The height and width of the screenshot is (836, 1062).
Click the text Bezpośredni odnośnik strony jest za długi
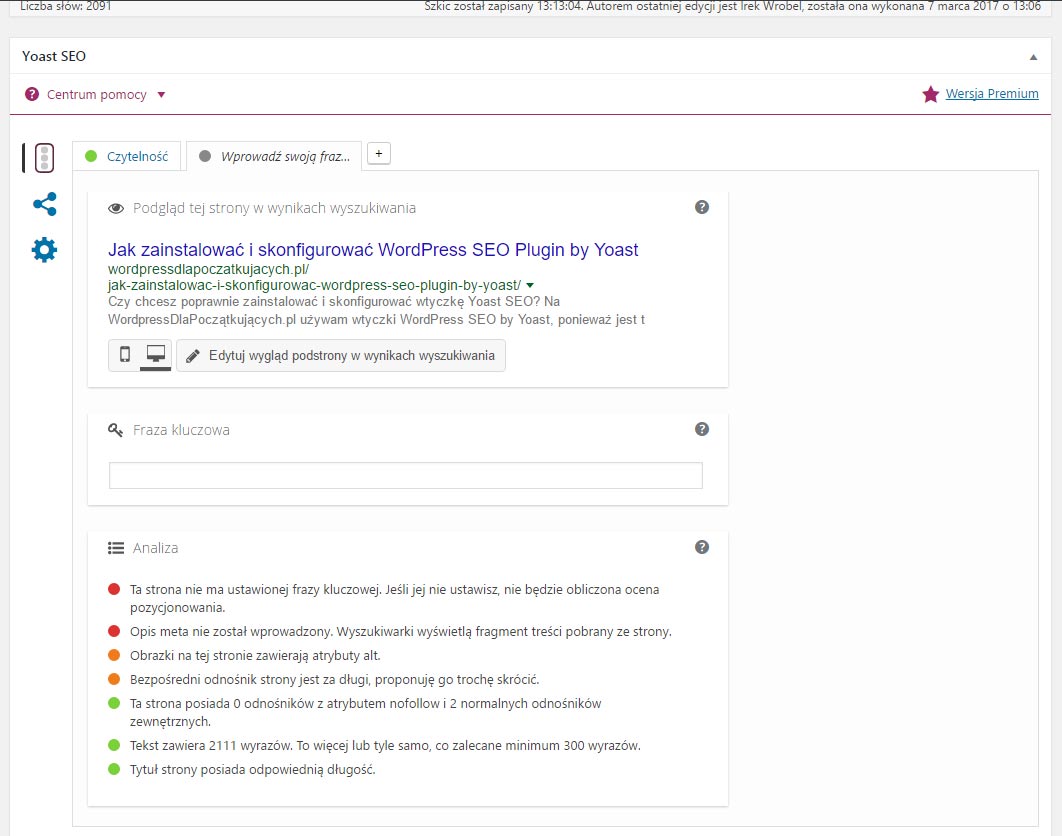point(335,680)
